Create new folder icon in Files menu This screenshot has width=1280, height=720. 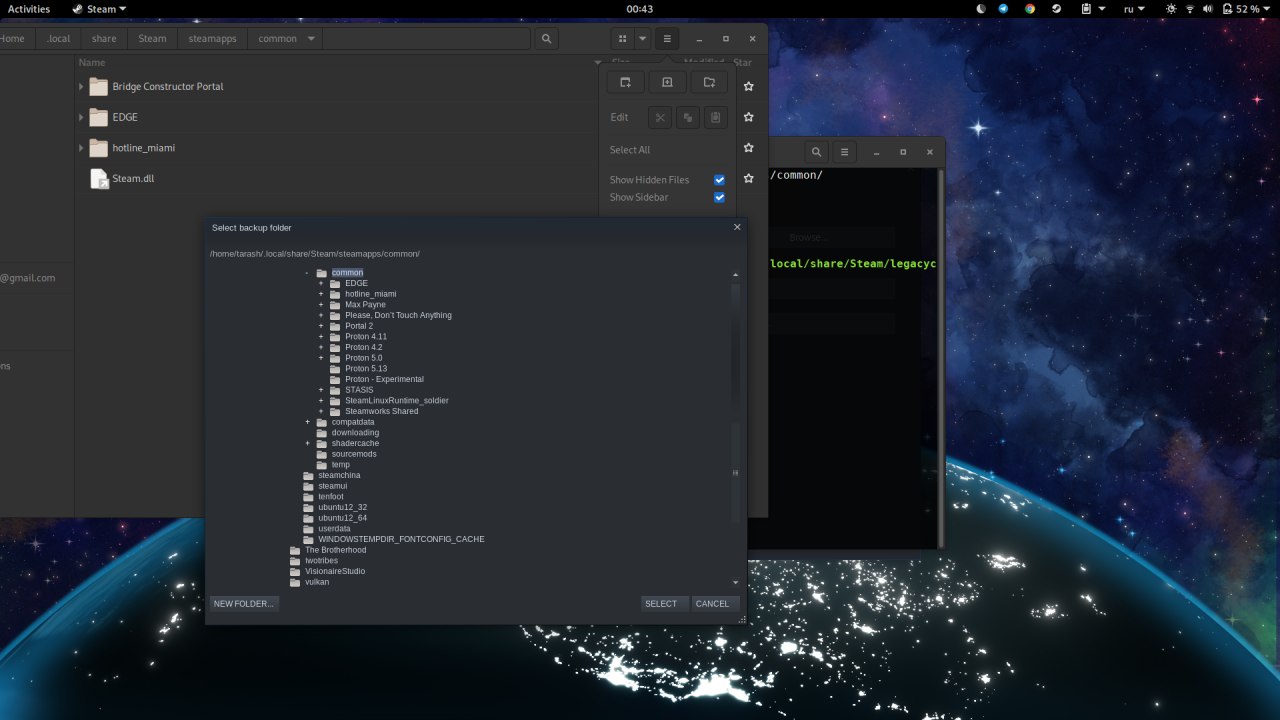click(709, 82)
